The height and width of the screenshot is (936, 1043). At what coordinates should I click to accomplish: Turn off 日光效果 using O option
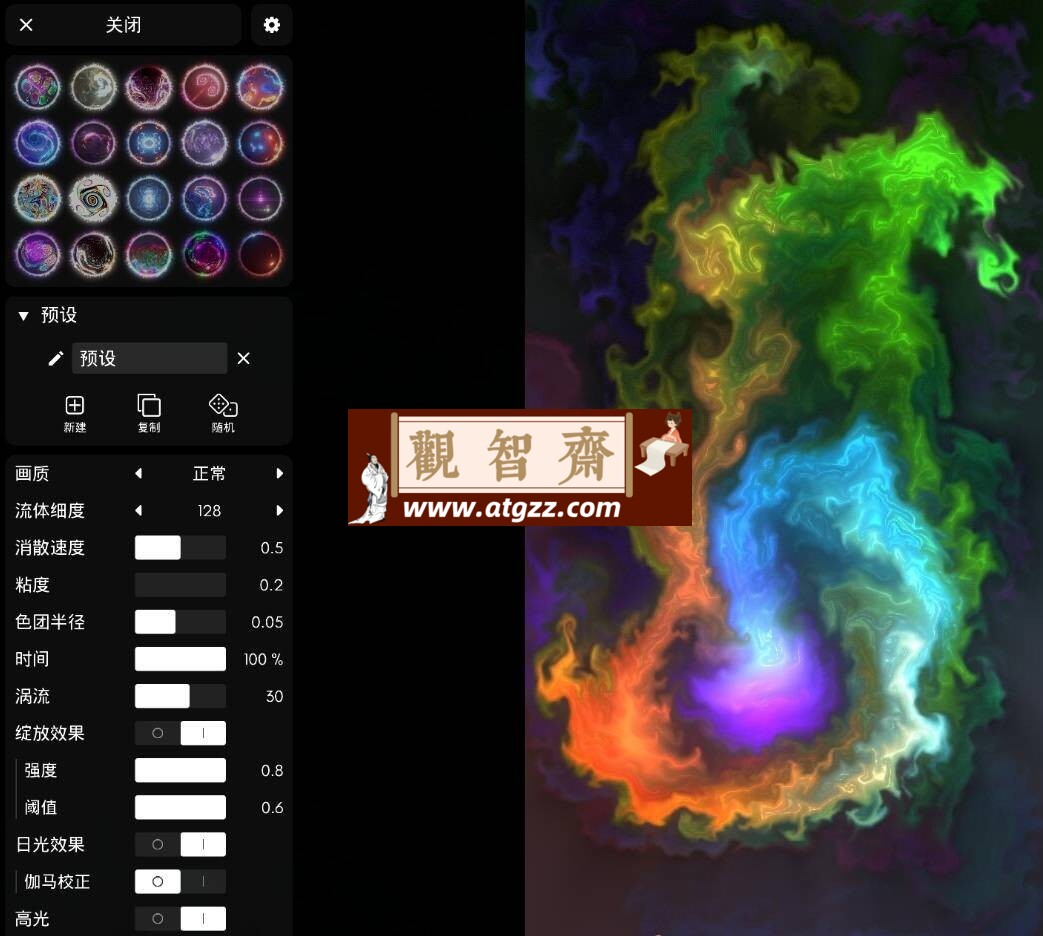158,845
